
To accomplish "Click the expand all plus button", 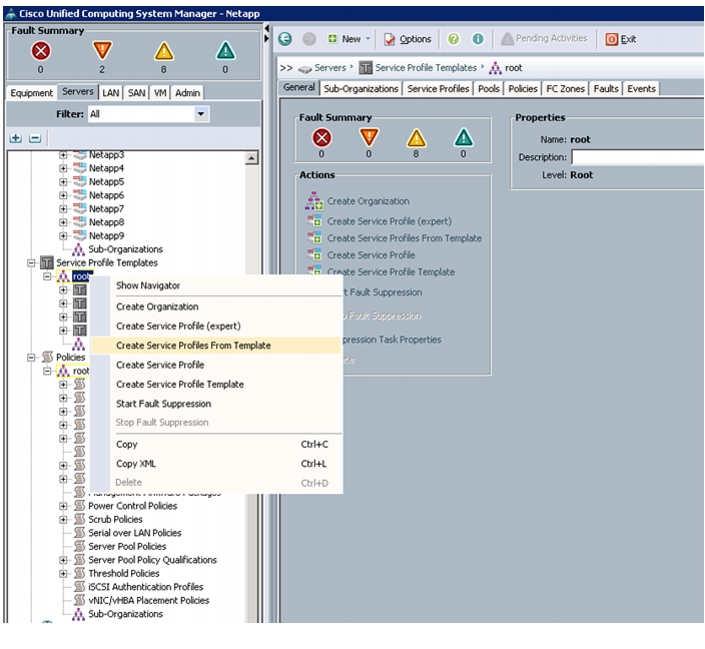I will pos(16,138).
